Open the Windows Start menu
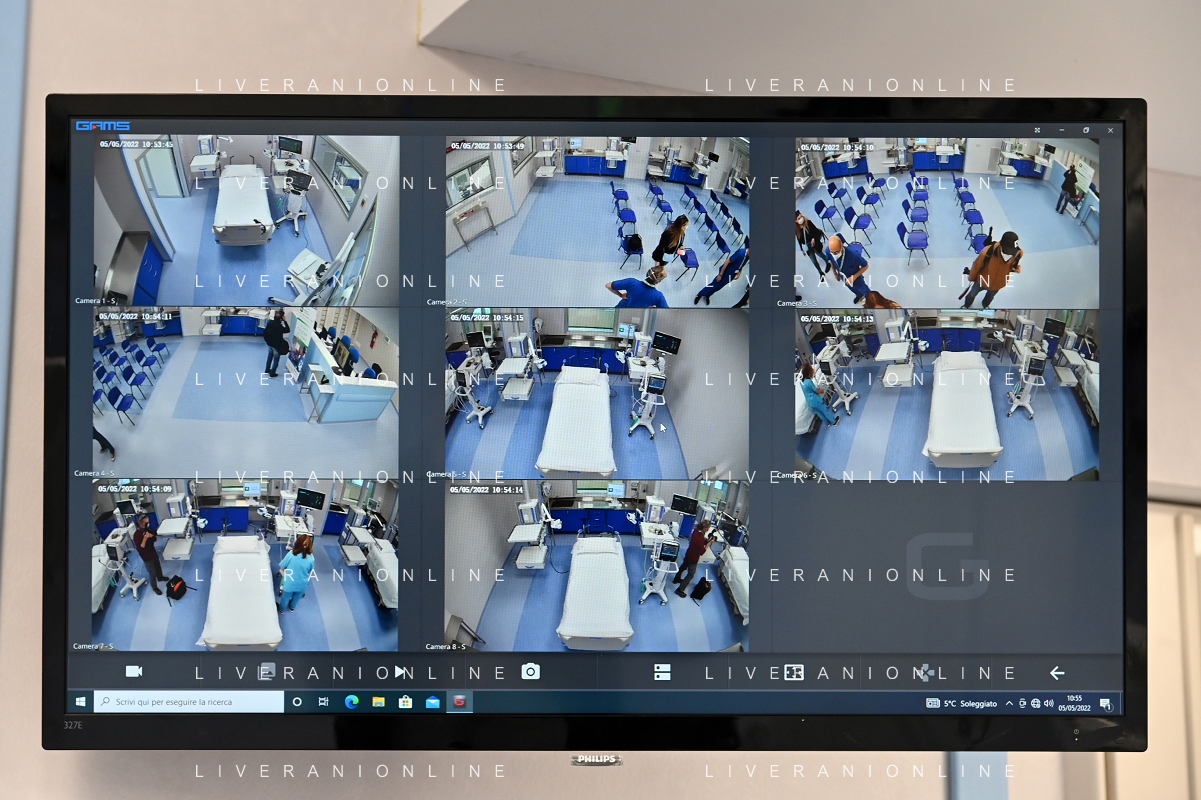Viewport: 1201px width, 800px height. click(x=81, y=702)
